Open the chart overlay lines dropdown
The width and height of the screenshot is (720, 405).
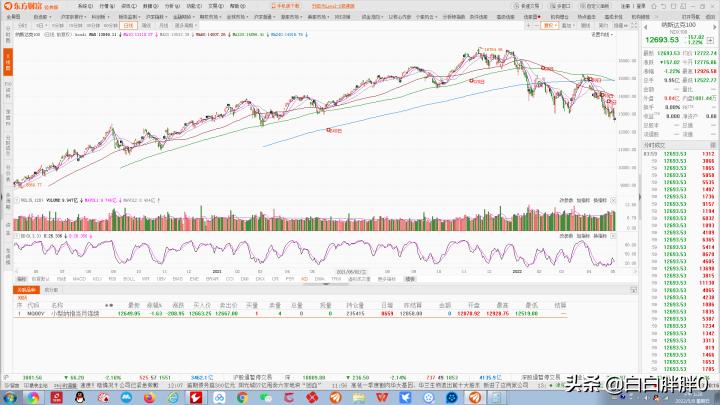602,34
